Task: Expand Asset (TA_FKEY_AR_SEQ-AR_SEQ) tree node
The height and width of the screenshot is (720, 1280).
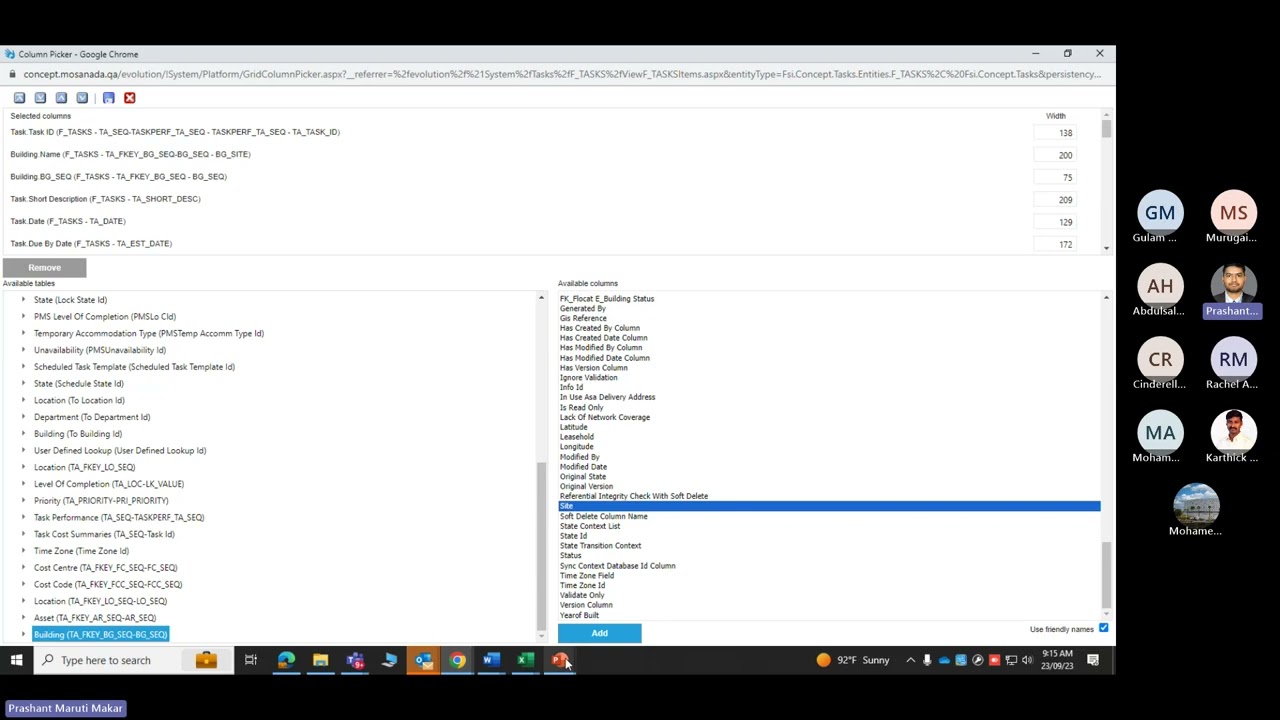Action: pos(24,618)
